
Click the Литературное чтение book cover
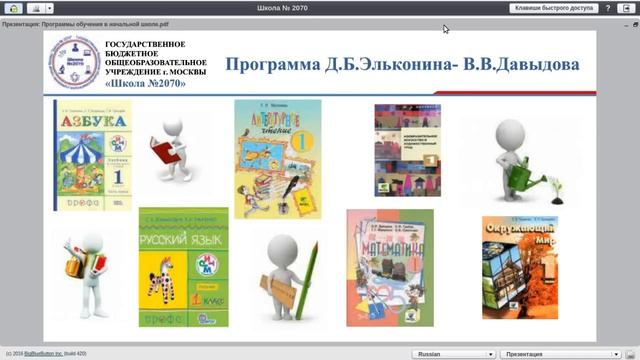[x=278, y=159]
